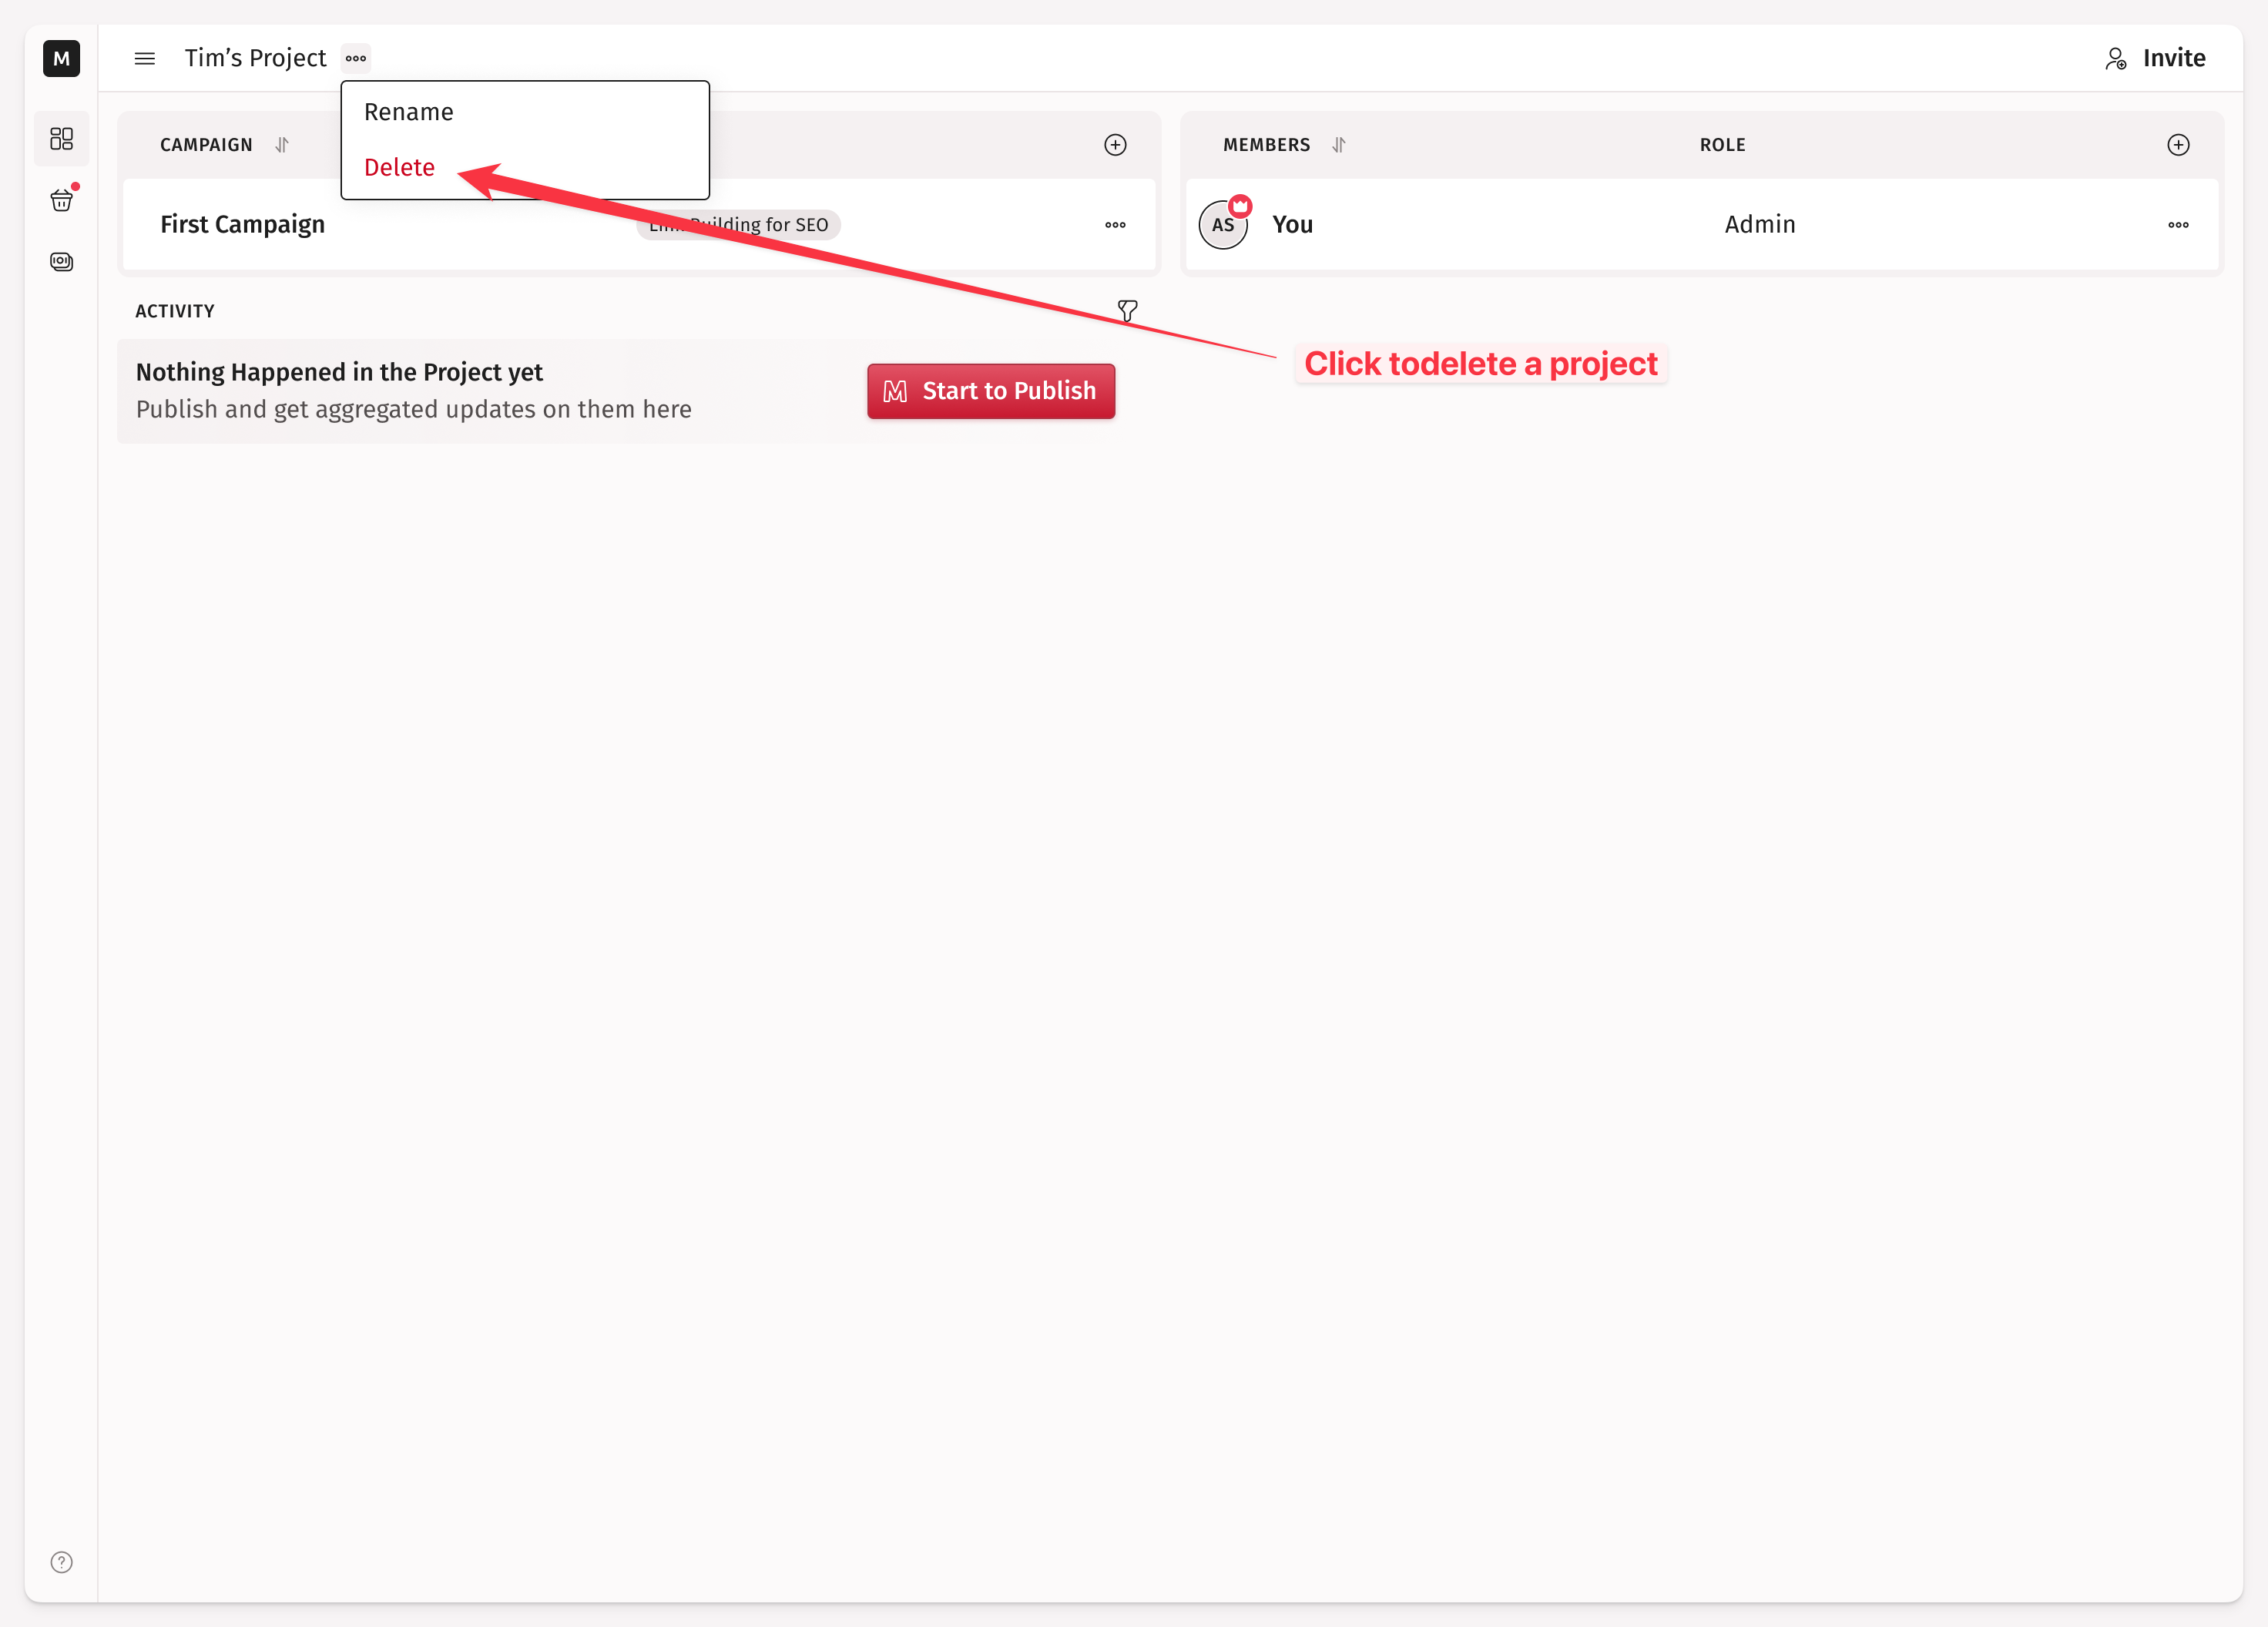The width and height of the screenshot is (2268, 1627).
Task: Click the AS member avatar
Action: [1222, 225]
